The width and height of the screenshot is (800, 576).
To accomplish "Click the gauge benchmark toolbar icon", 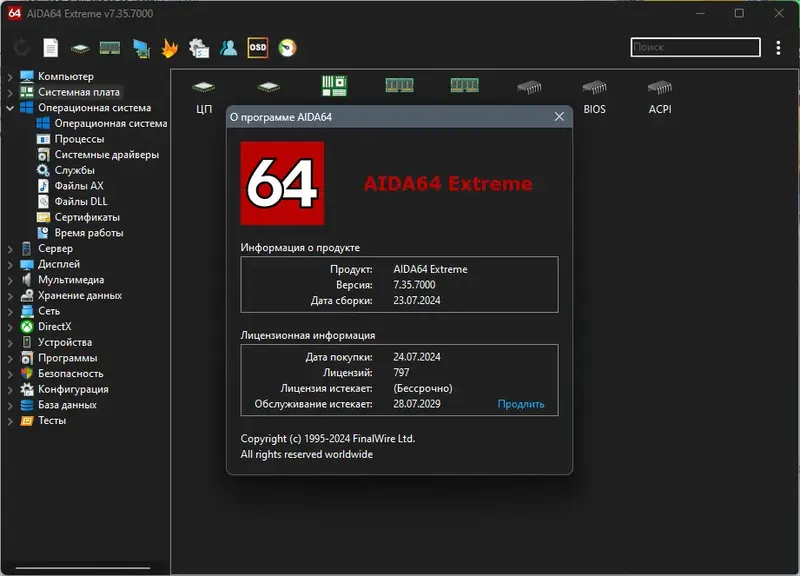I will tap(287, 48).
